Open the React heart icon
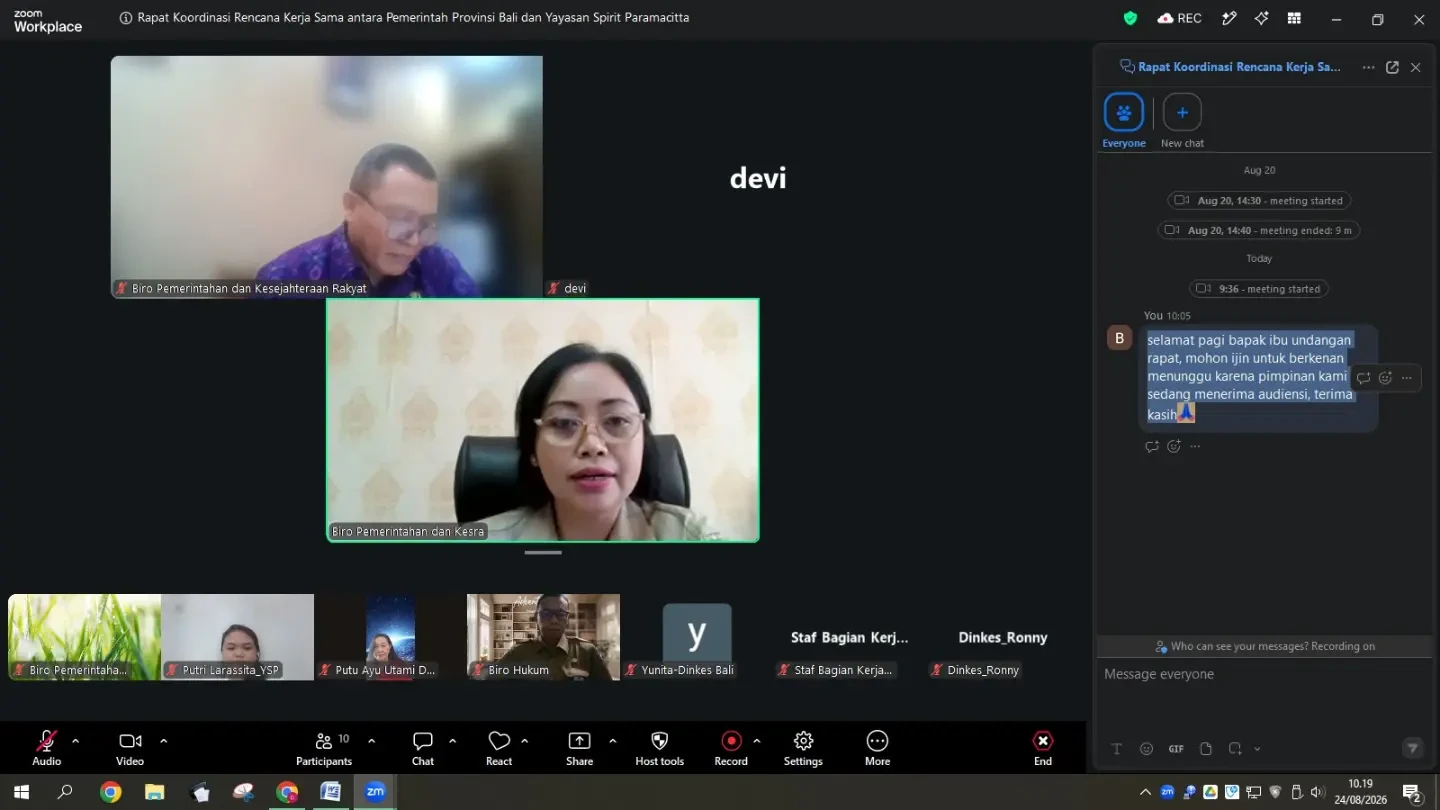The height and width of the screenshot is (810, 1440). (x=499, y=741)
